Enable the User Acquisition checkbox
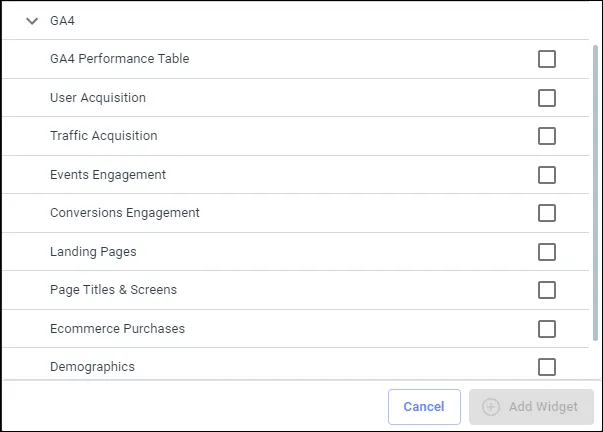This screenshot has width=603, height=432. [546, 98]
